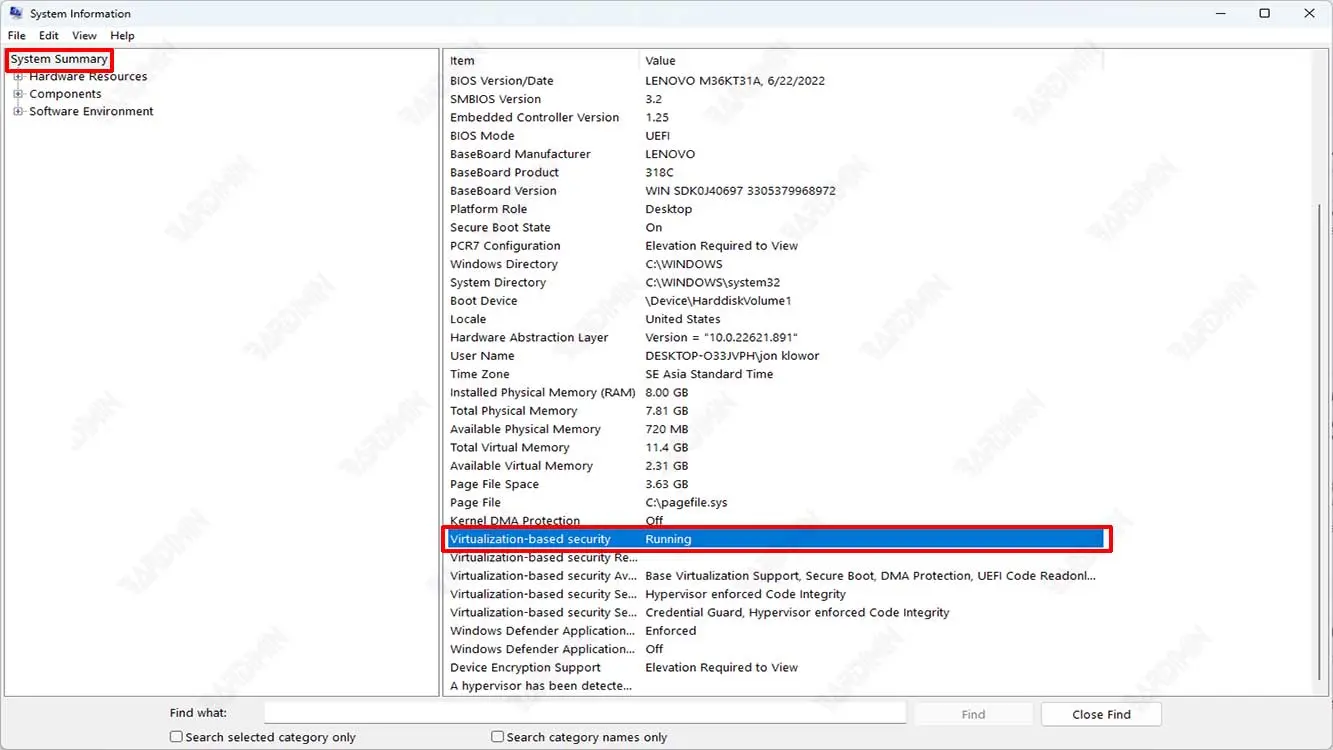
Task: Open the View menu
Action: [x=84, y=36]
